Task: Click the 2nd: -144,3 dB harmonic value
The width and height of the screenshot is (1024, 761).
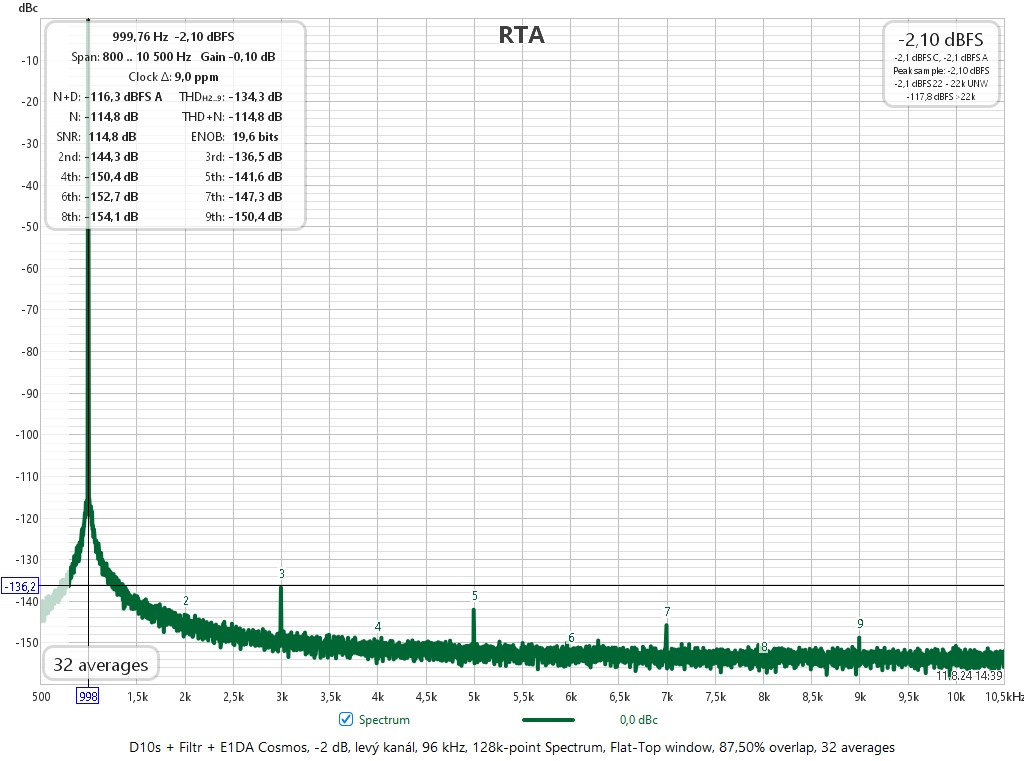Action: pos(98,157)
